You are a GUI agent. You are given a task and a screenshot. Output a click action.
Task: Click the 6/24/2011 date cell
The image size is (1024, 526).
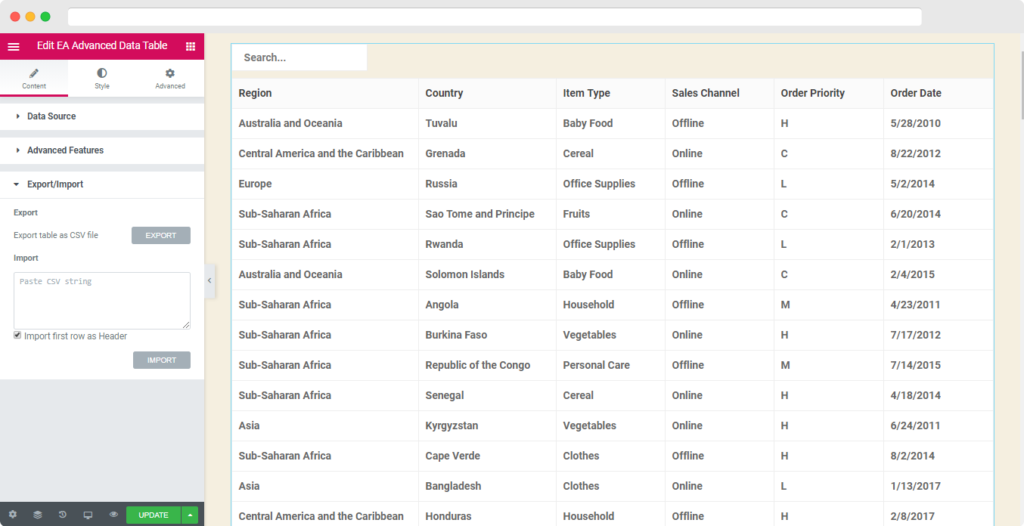(x=938, y=425)
